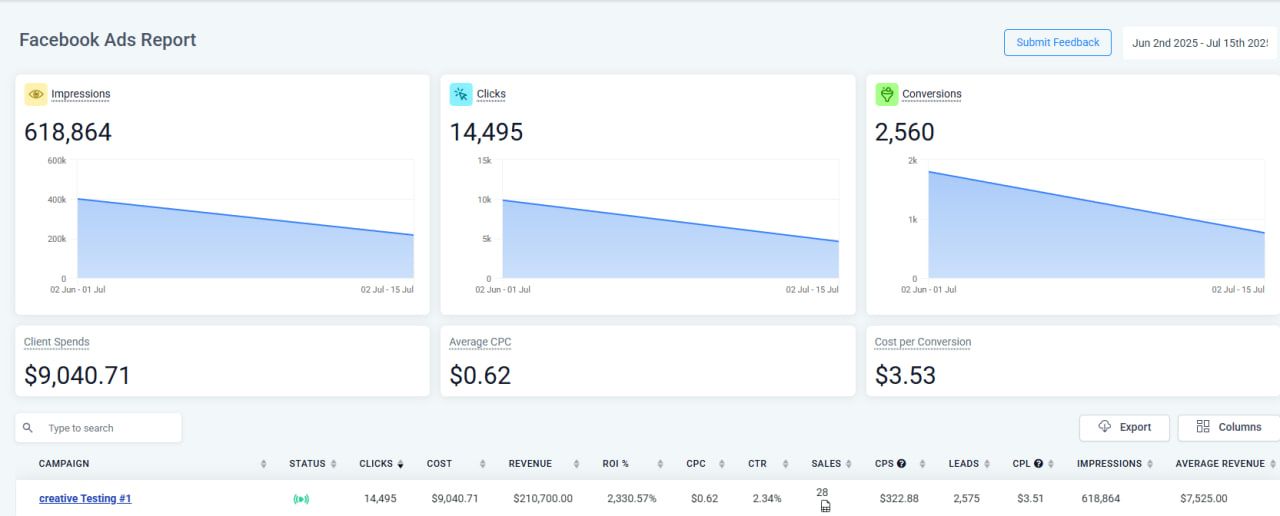Click the 618,864 impressions total in the card
Viewport: 1280px width, 516px height.
pyautogui.click(x=68, y=132)
